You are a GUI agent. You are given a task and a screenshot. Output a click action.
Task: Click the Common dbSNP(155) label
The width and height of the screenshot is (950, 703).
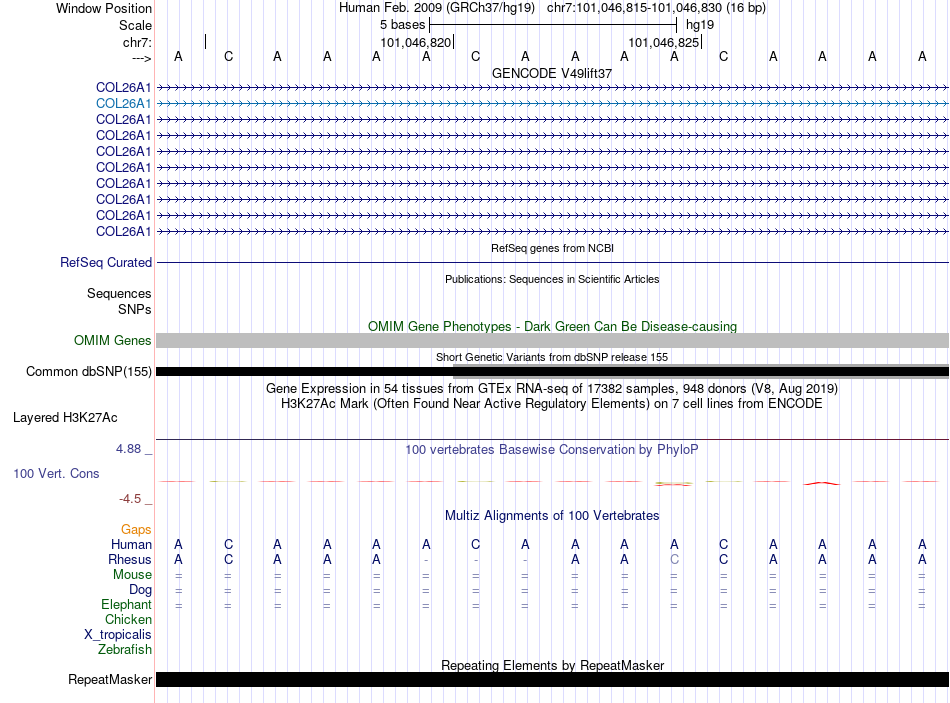[x=88, y=371]
